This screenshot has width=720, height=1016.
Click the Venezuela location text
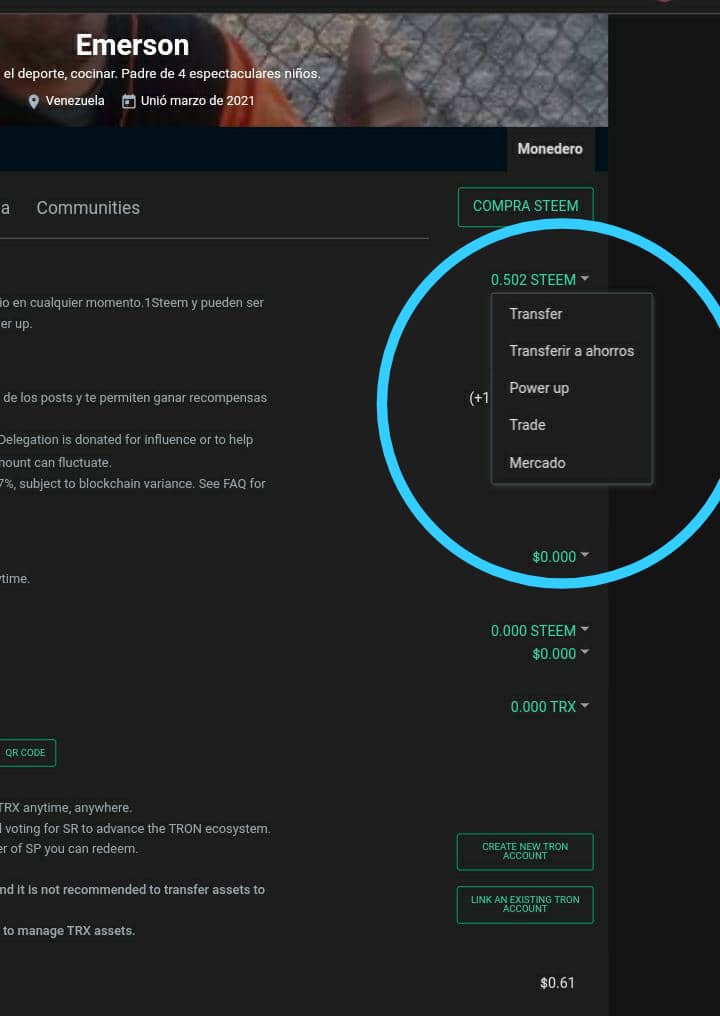75,101
